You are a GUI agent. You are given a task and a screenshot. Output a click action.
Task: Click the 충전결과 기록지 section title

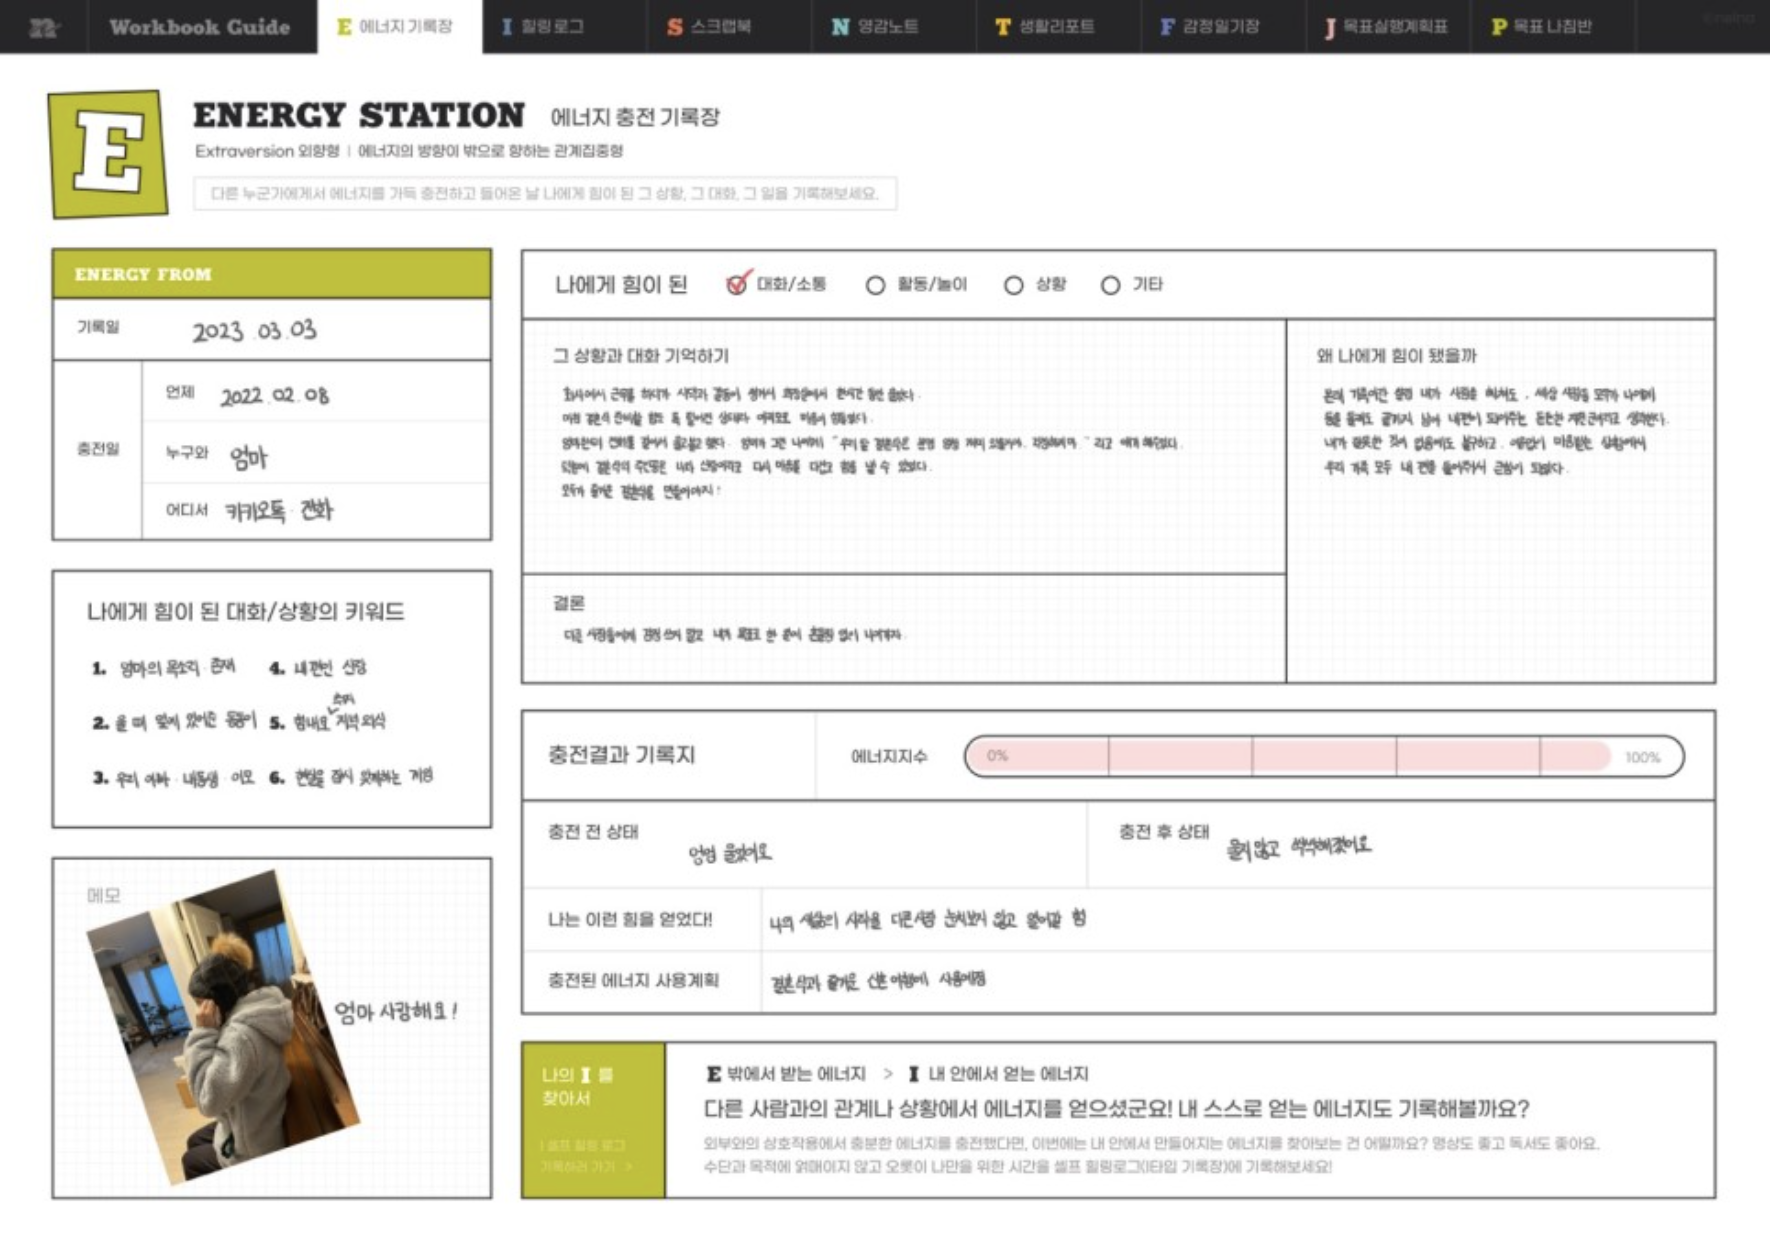coord(621,755)
